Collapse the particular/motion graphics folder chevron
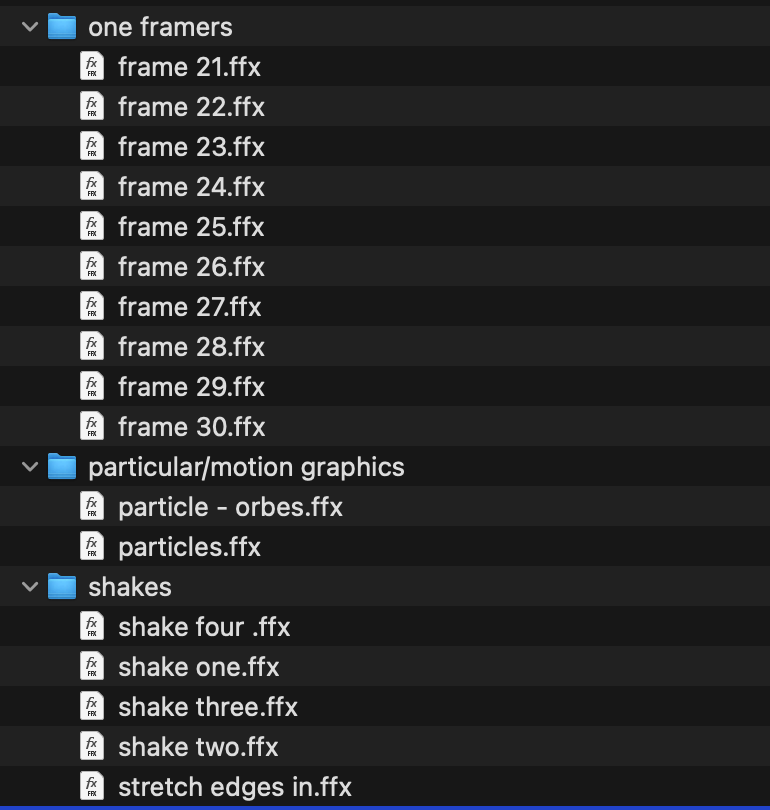Screen dimensions: 770x810 click(x=28, y=467)
